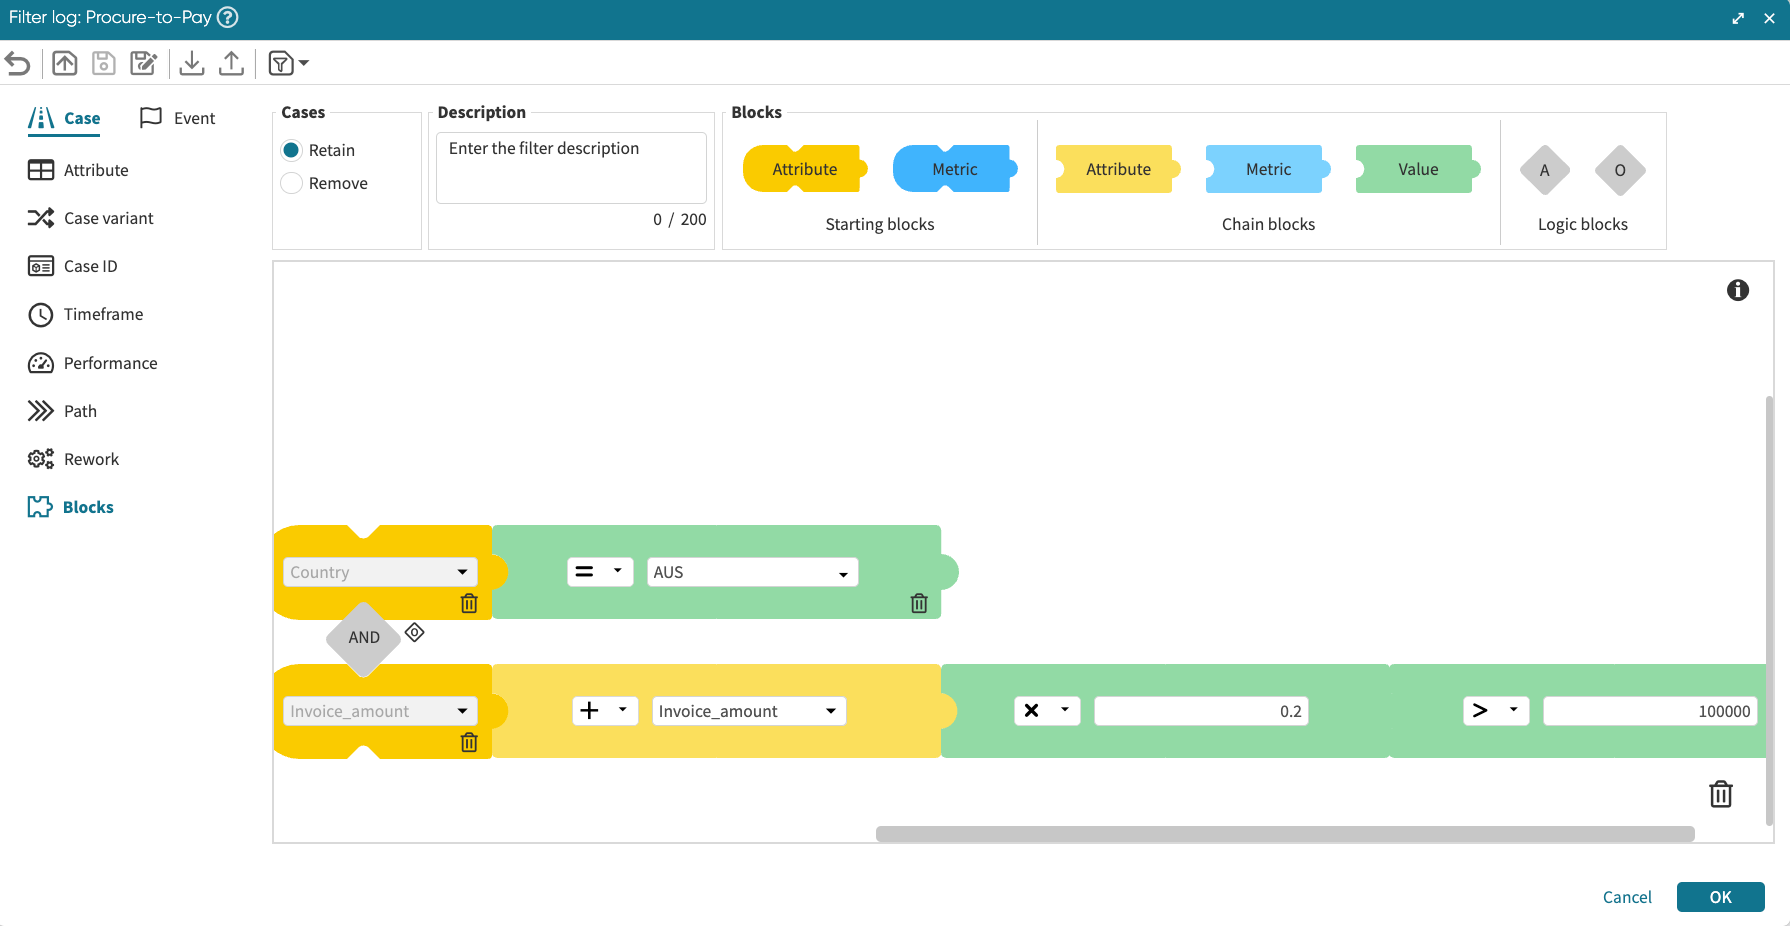Click the large canvas trash bin

coord(1720,794)
